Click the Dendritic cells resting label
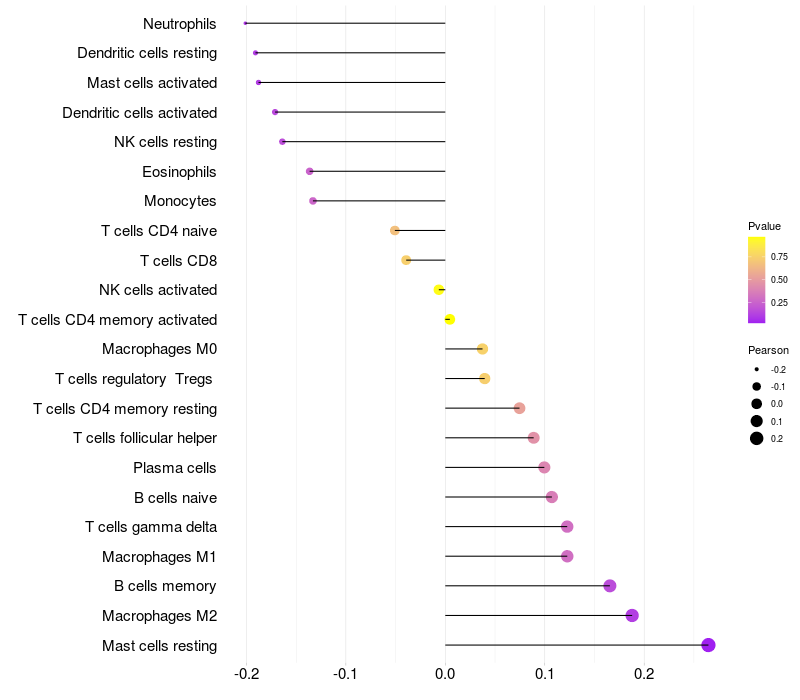The width and height of the screenshot is (800, 700). (147, 53)
